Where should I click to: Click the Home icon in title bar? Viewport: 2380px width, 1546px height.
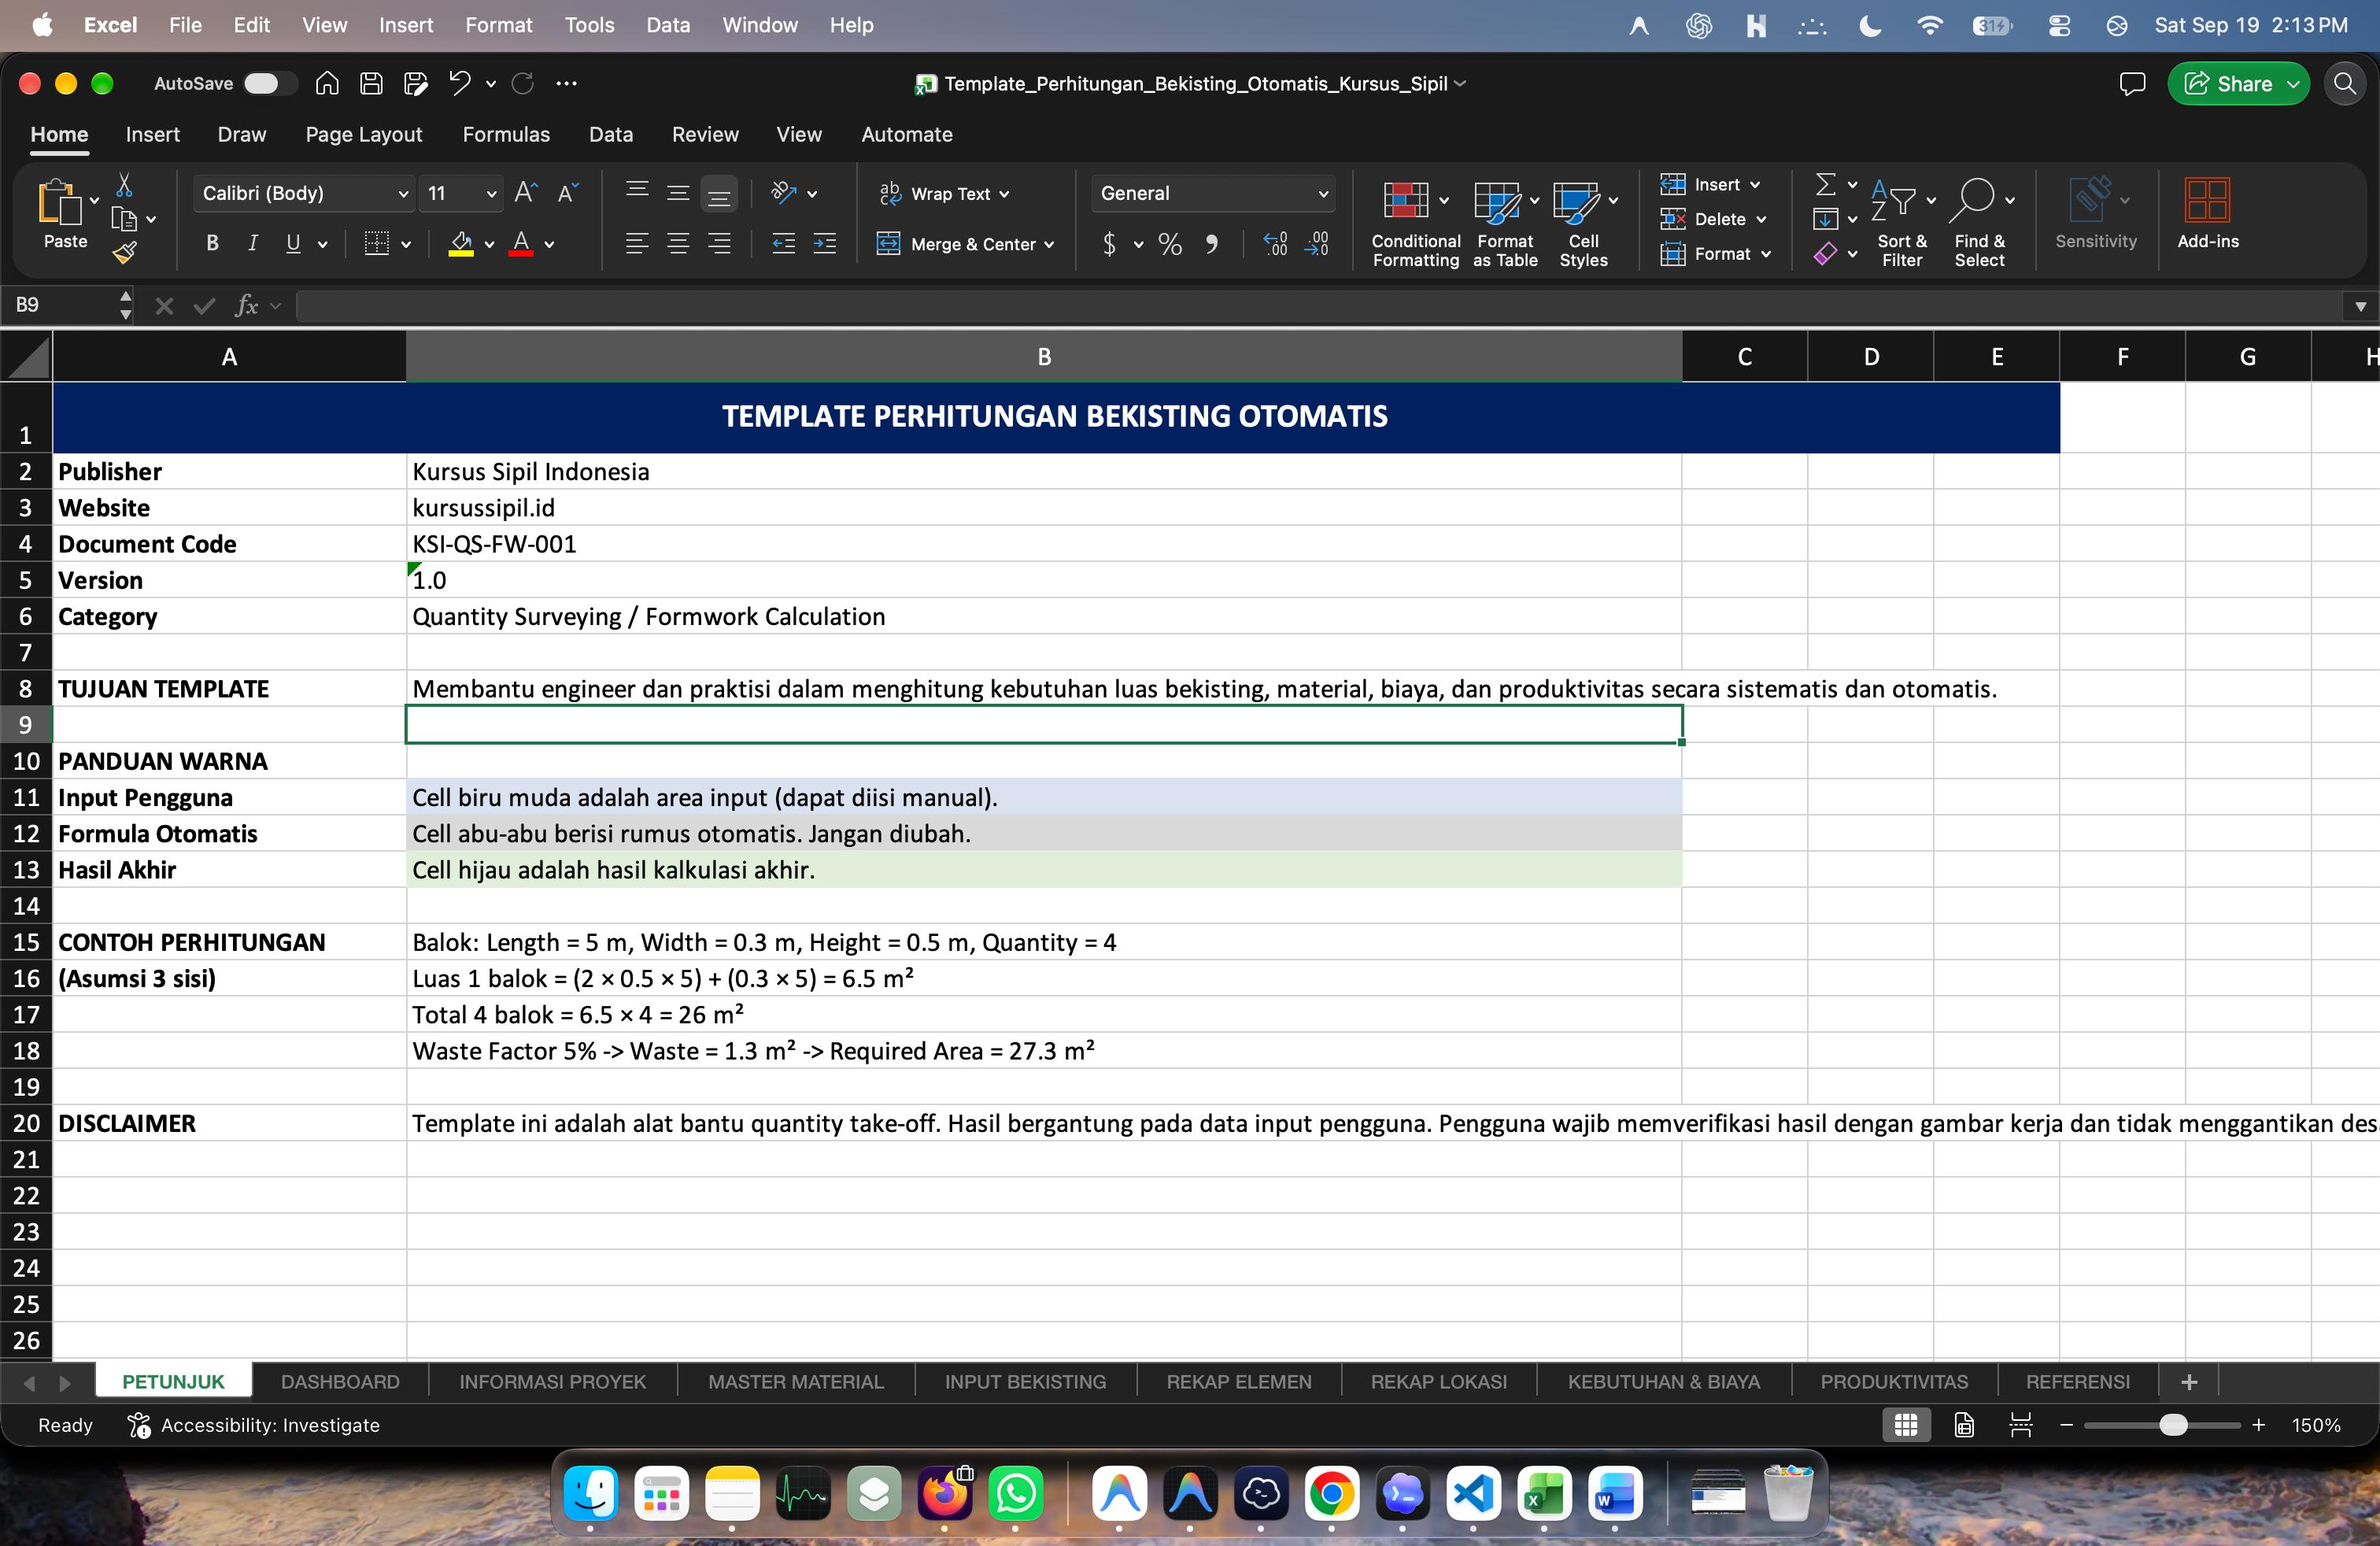point(327,84)
